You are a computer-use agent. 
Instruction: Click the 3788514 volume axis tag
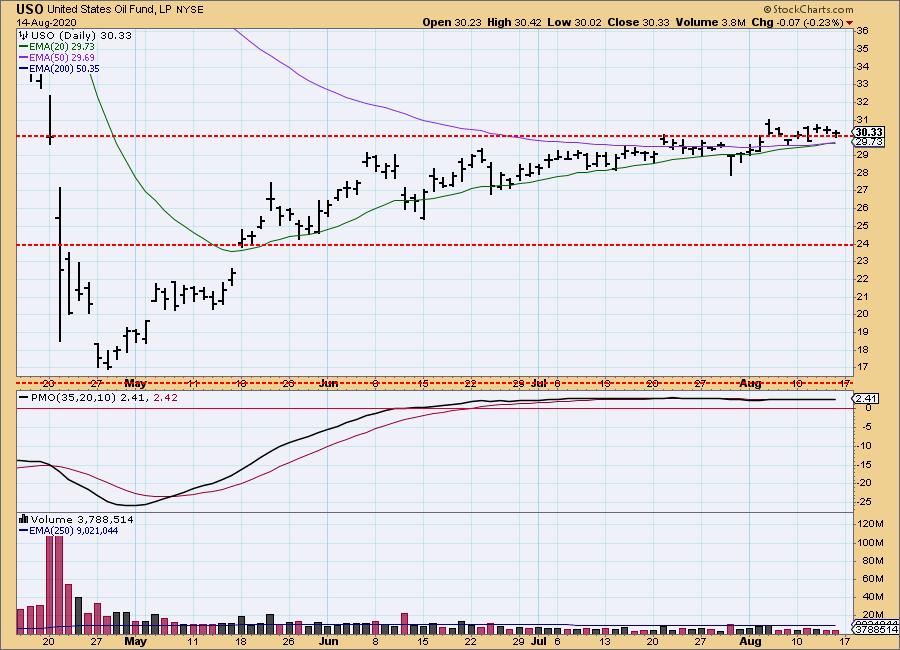[x=874, y=629]
